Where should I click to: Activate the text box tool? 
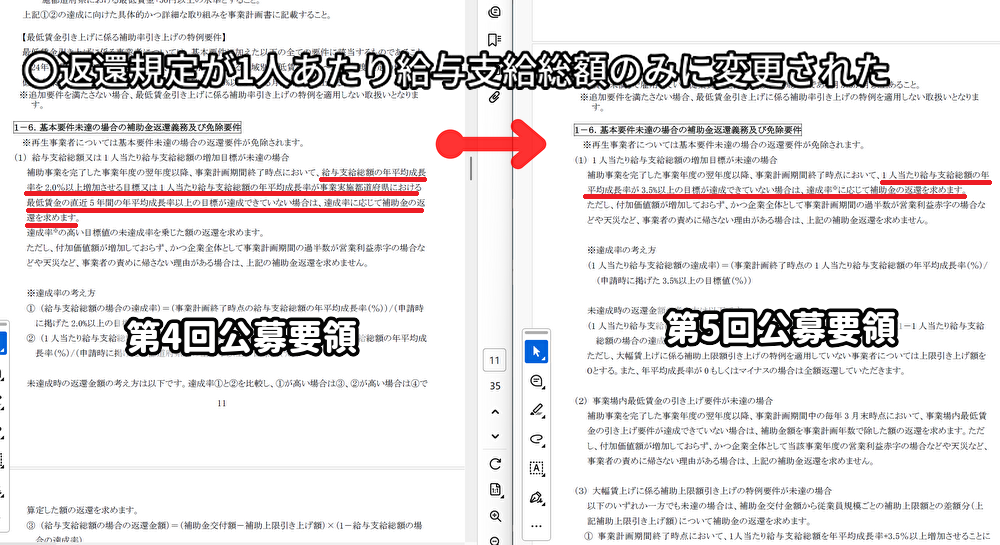[x=536, y=468]
